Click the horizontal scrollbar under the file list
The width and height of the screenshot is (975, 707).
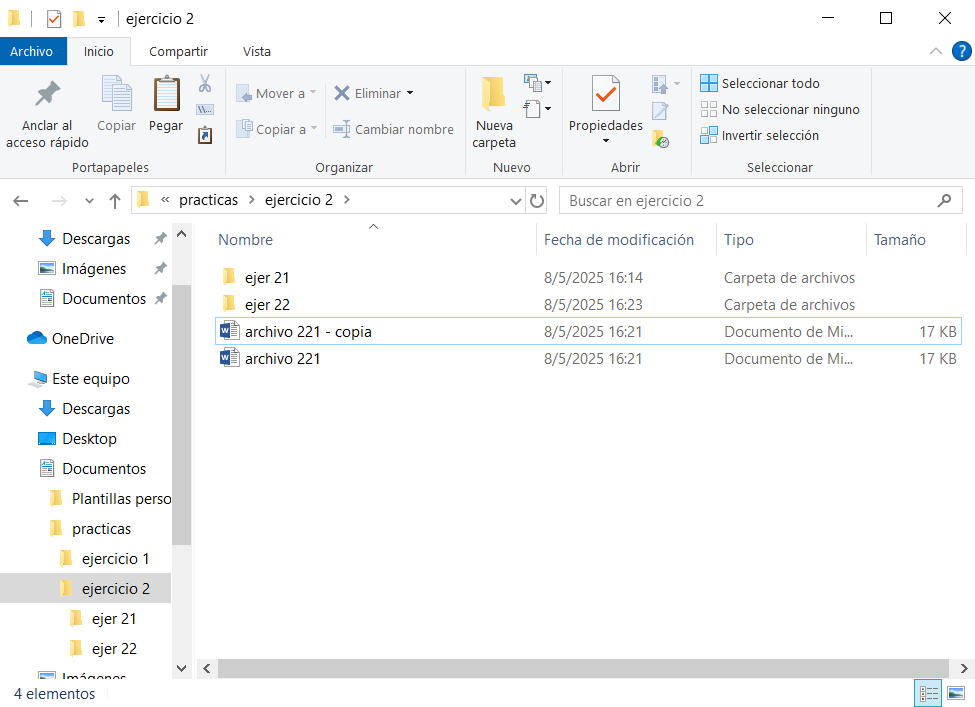580,668
